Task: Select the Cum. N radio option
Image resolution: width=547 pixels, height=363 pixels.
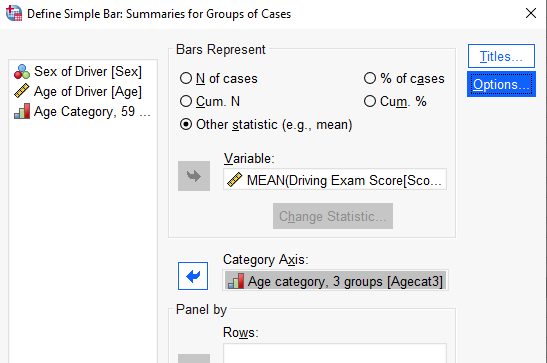Action: point(186,101)
